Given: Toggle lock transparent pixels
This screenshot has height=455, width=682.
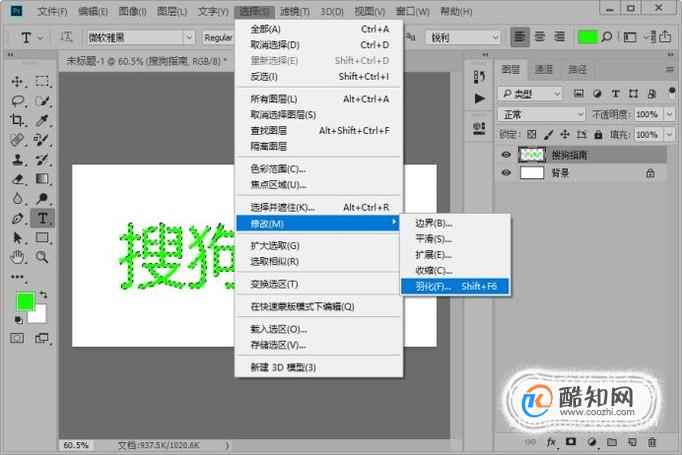Looking at the screenshot, I should tap(532, 134).
